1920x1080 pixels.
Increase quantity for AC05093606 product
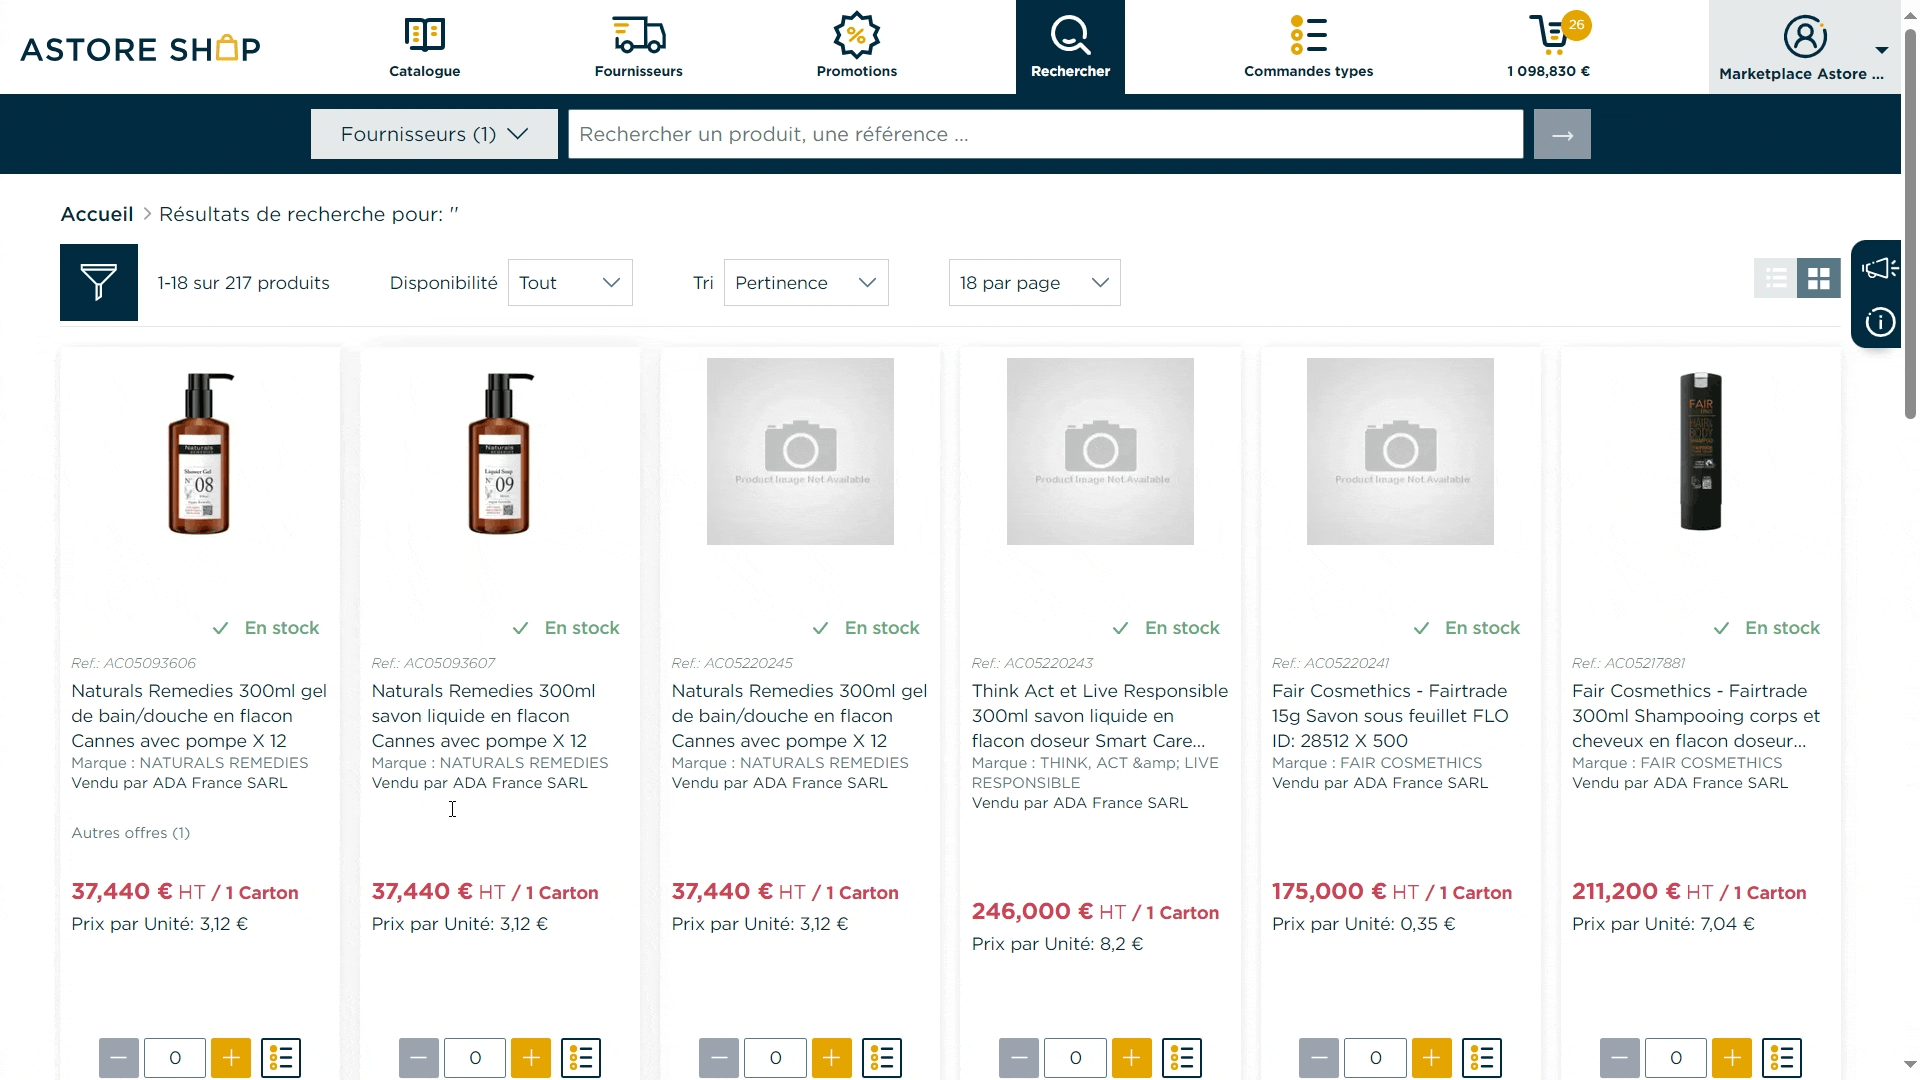[x=231, y=1058]
